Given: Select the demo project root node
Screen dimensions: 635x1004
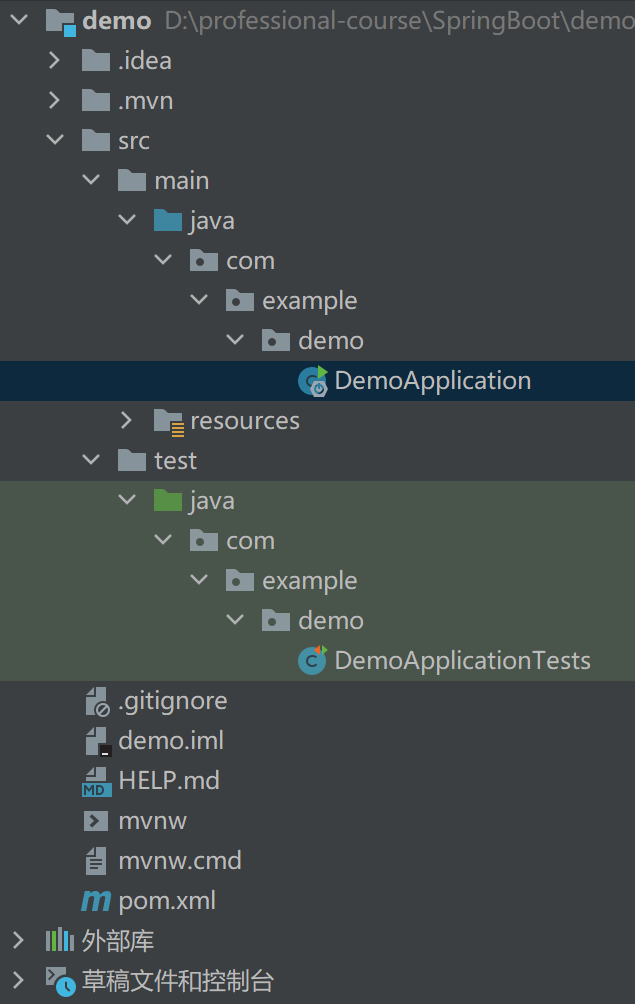Looking at the screenshot, I should 117,21.
